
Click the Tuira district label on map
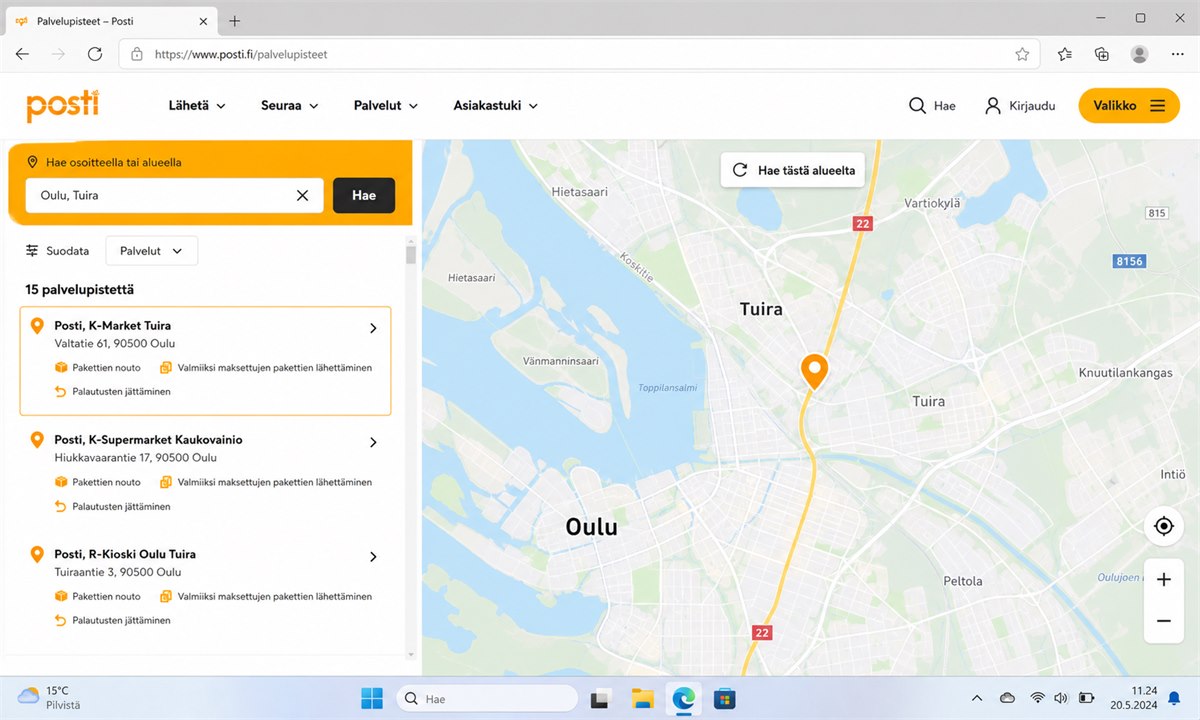[761, 309]
